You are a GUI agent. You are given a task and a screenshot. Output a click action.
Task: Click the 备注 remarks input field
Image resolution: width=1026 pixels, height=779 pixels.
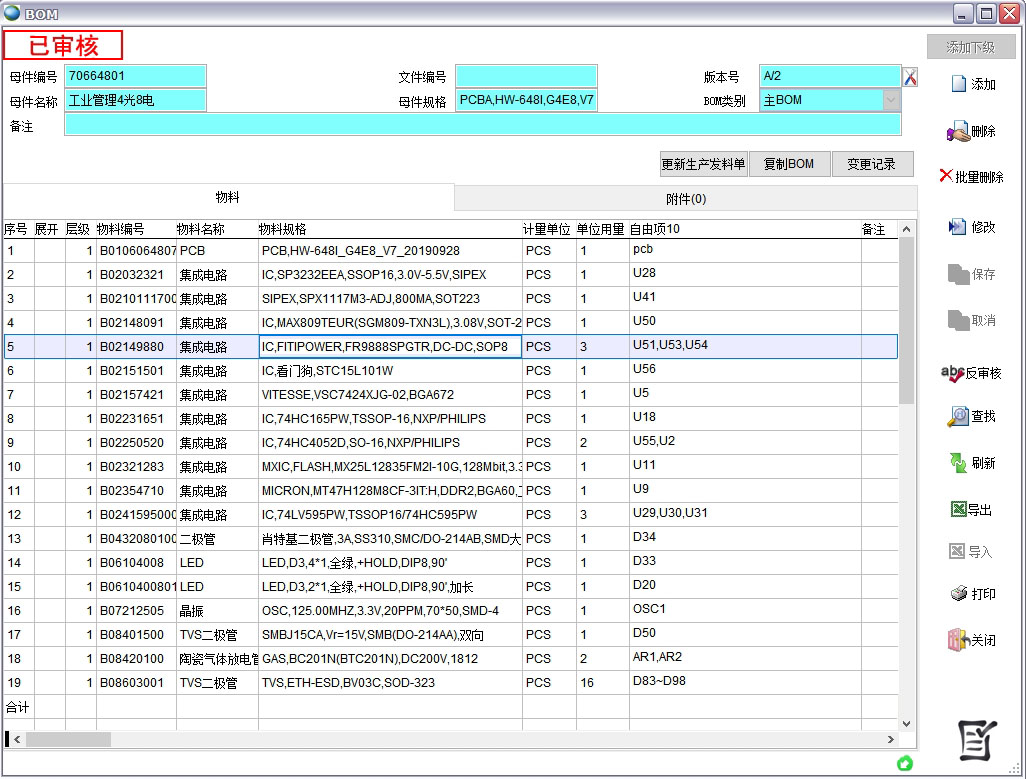482,125
